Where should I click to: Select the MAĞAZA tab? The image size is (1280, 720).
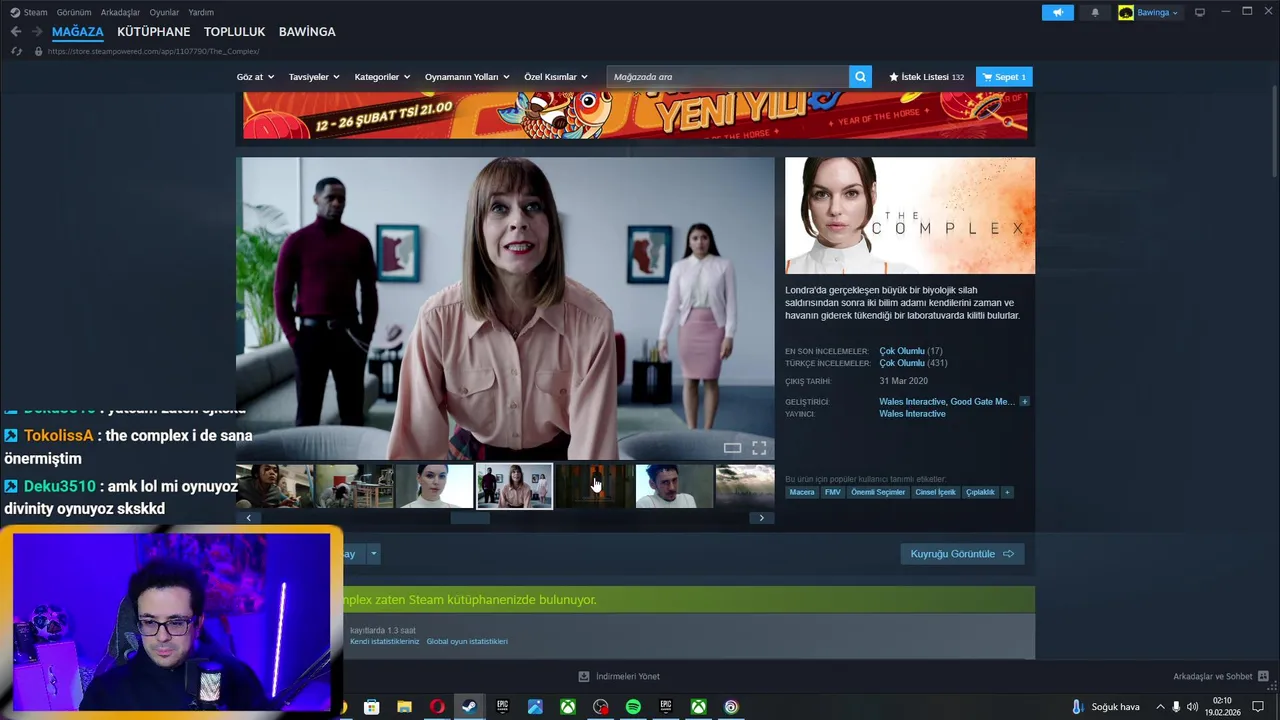click(78, 32)
